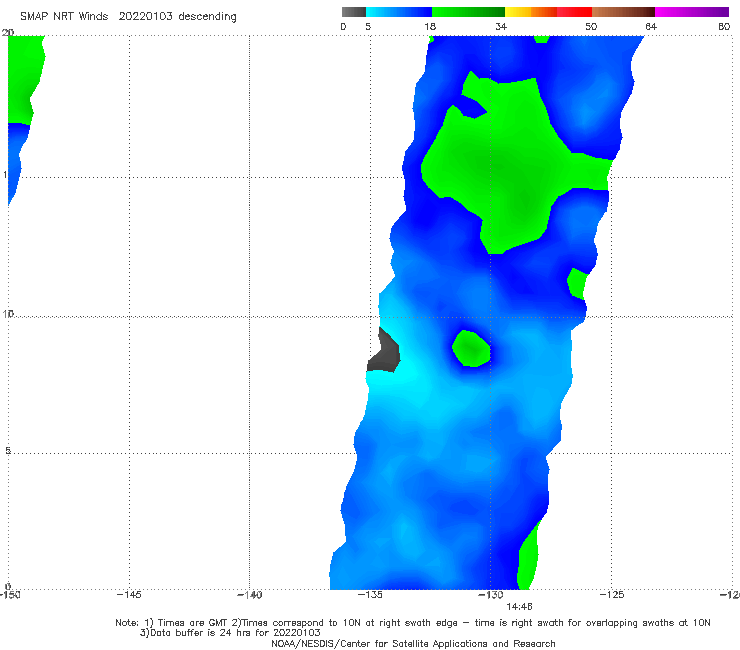Screen dimensions: 740x650
Task: Click the latitude label '10' on the left axis
Action: [x=8, y=313]
